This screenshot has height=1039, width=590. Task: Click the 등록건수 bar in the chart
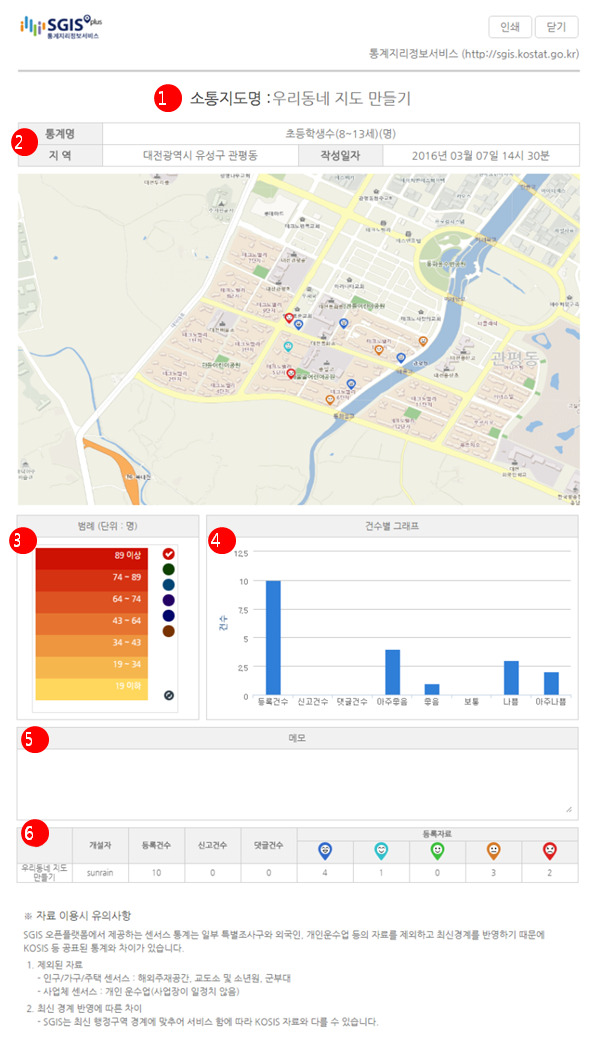273,637
